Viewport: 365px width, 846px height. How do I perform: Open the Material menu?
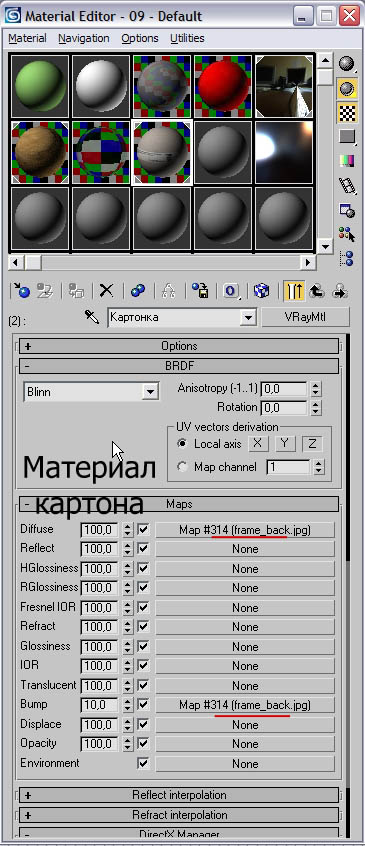coord(27,38)
